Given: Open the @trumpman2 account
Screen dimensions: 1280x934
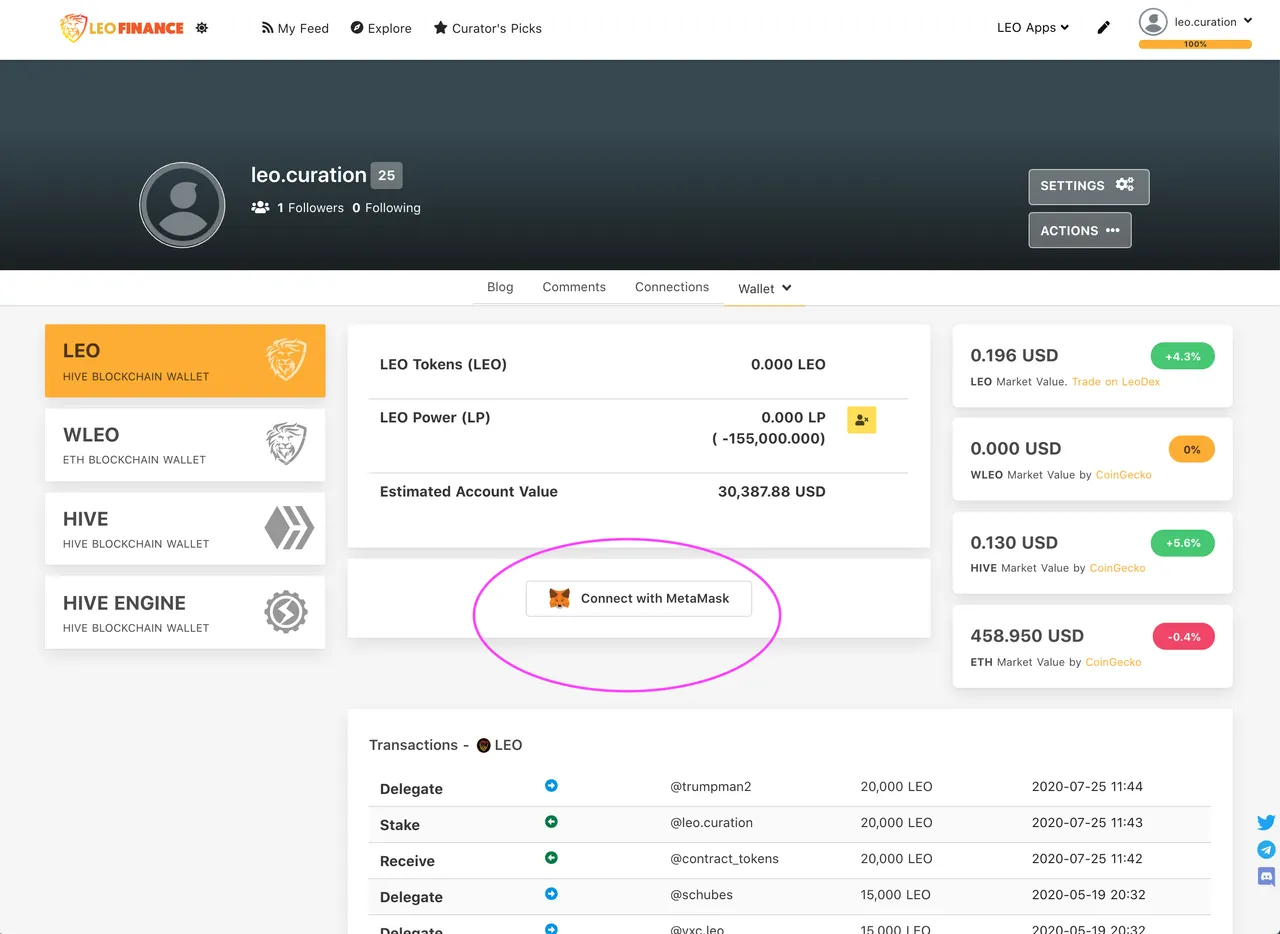Looking at the screenshot, I should click(x=711, y=787).
